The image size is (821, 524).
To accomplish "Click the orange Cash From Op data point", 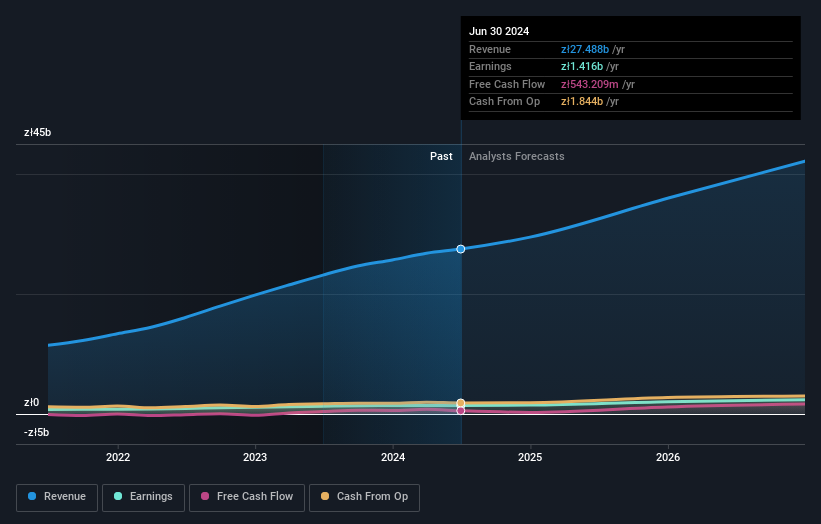I will coord(461,403).
